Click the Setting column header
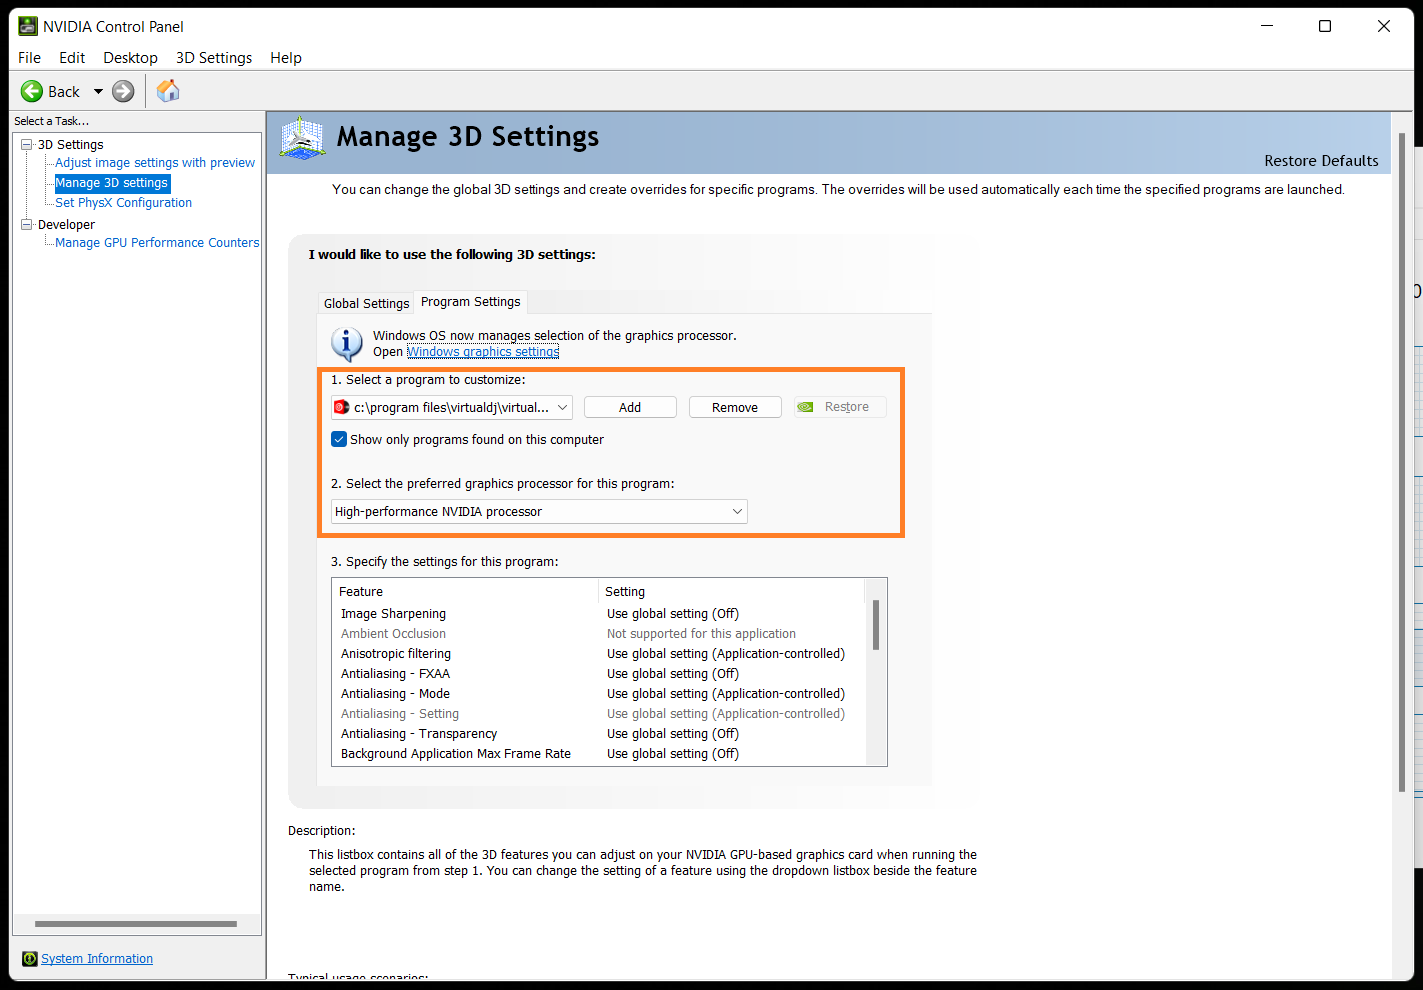This screenshot has height=990, width=1423. click(731, 592)
